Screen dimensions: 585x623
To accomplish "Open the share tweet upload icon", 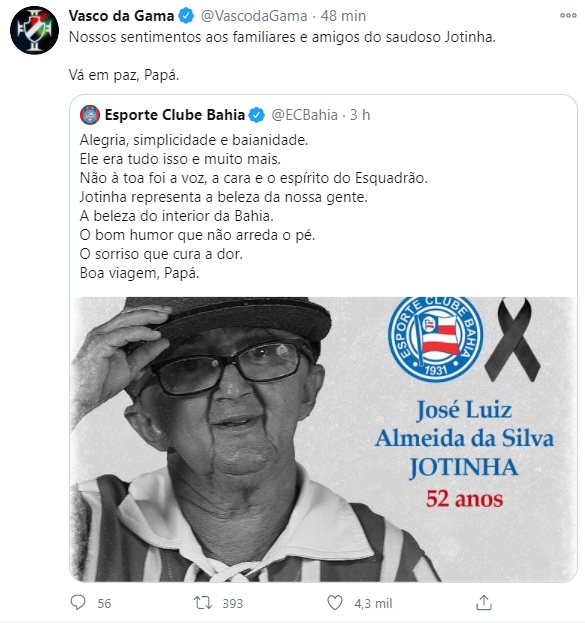I will [x=484, y=602].
